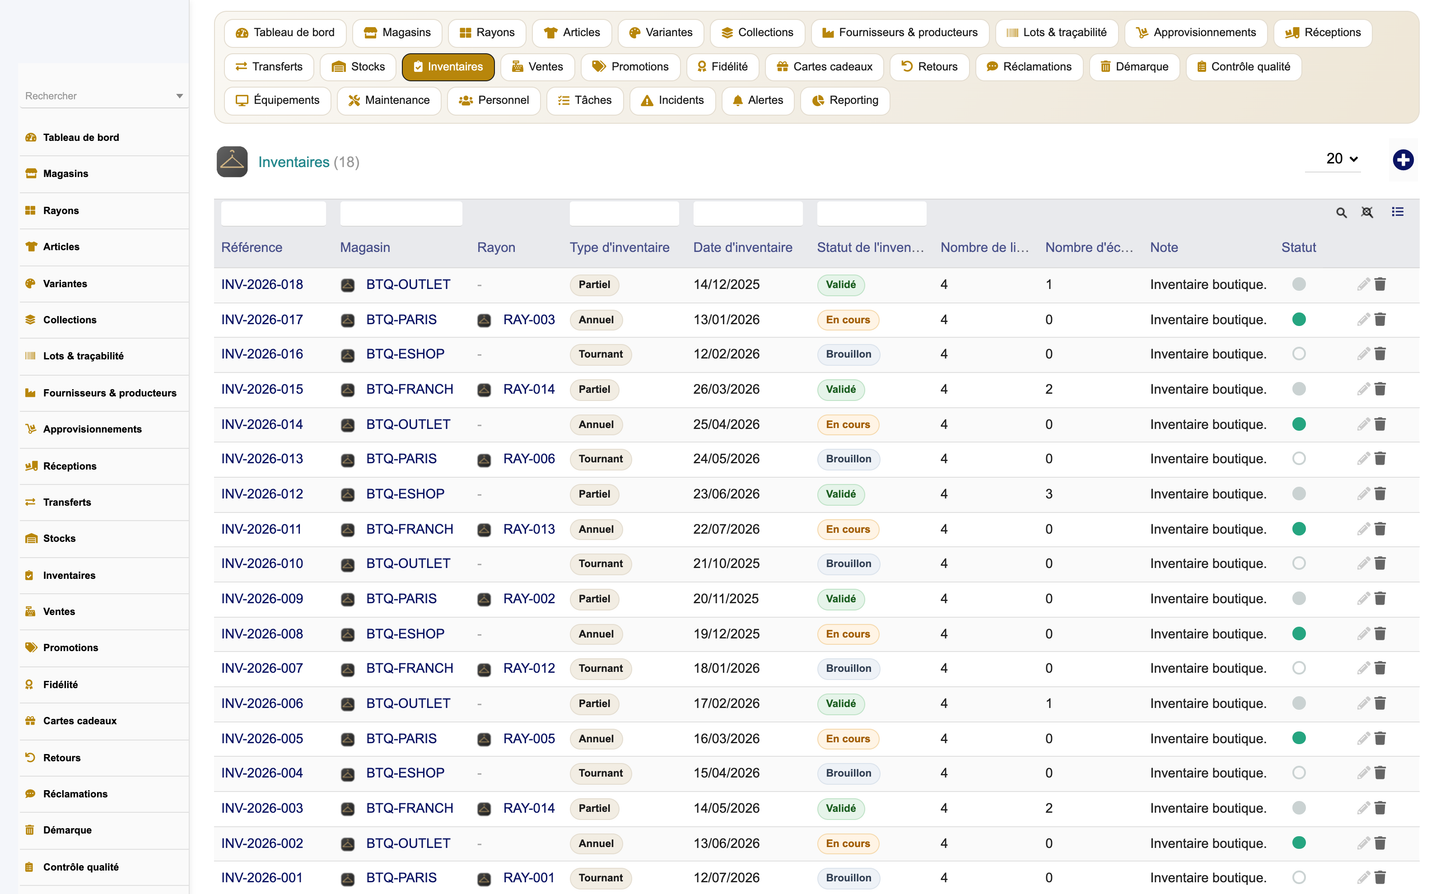This screenshot has width=1445, height=894.
Task: Toggle status circle of INV-2026-017
Action: pos(1299,320)
